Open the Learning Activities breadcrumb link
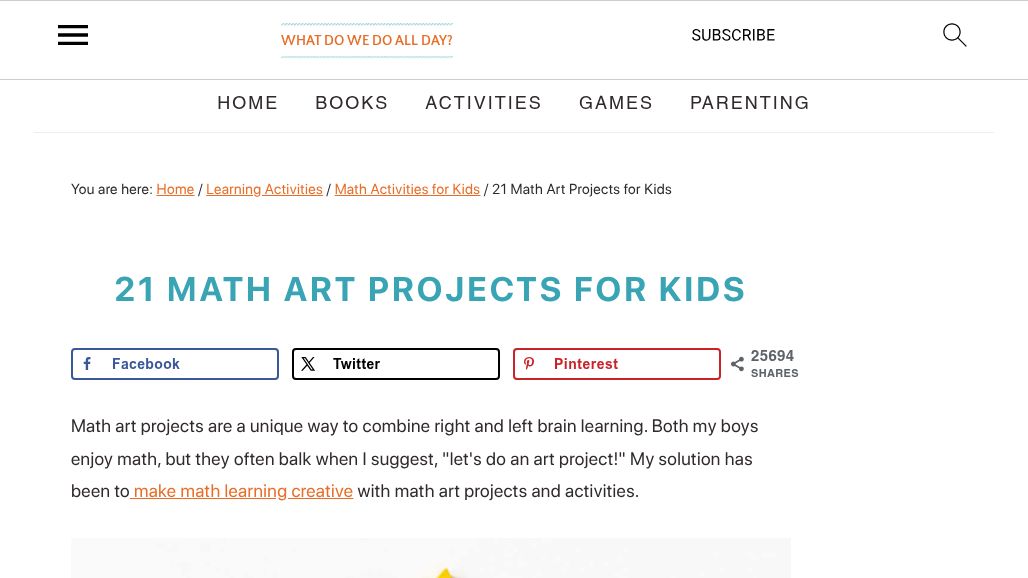 point(264,189)
